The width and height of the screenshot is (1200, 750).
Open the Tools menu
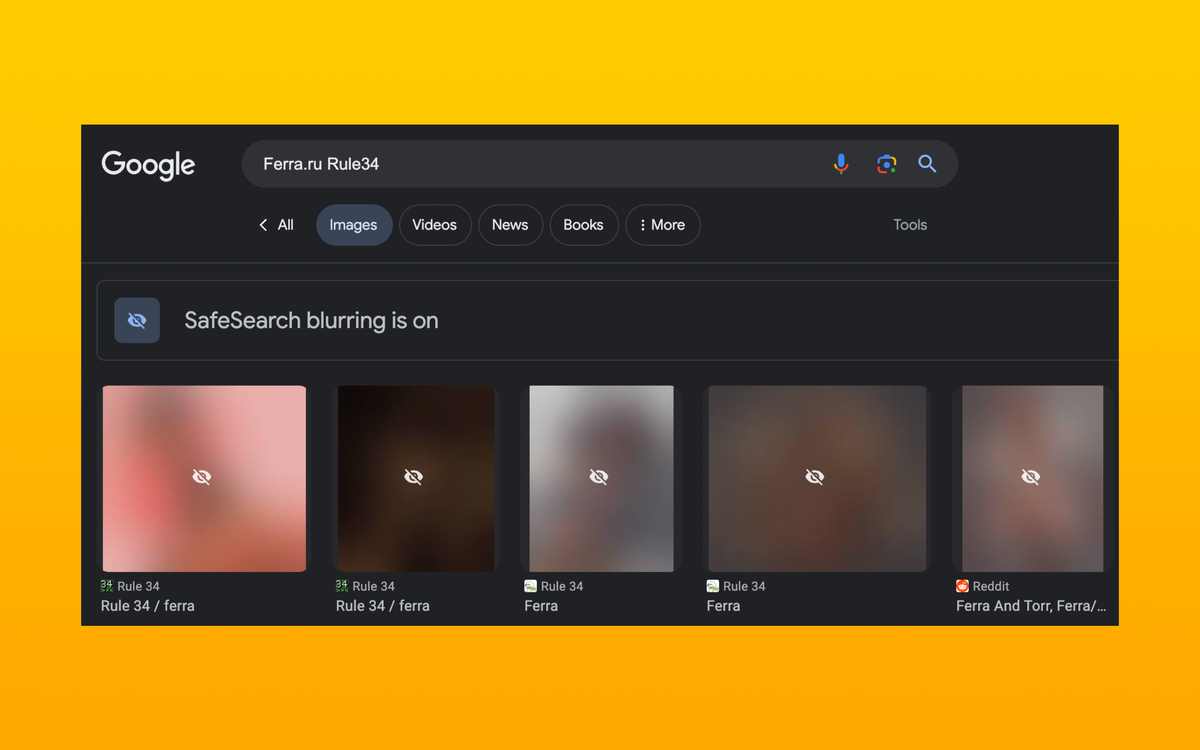tap(910, 225)
